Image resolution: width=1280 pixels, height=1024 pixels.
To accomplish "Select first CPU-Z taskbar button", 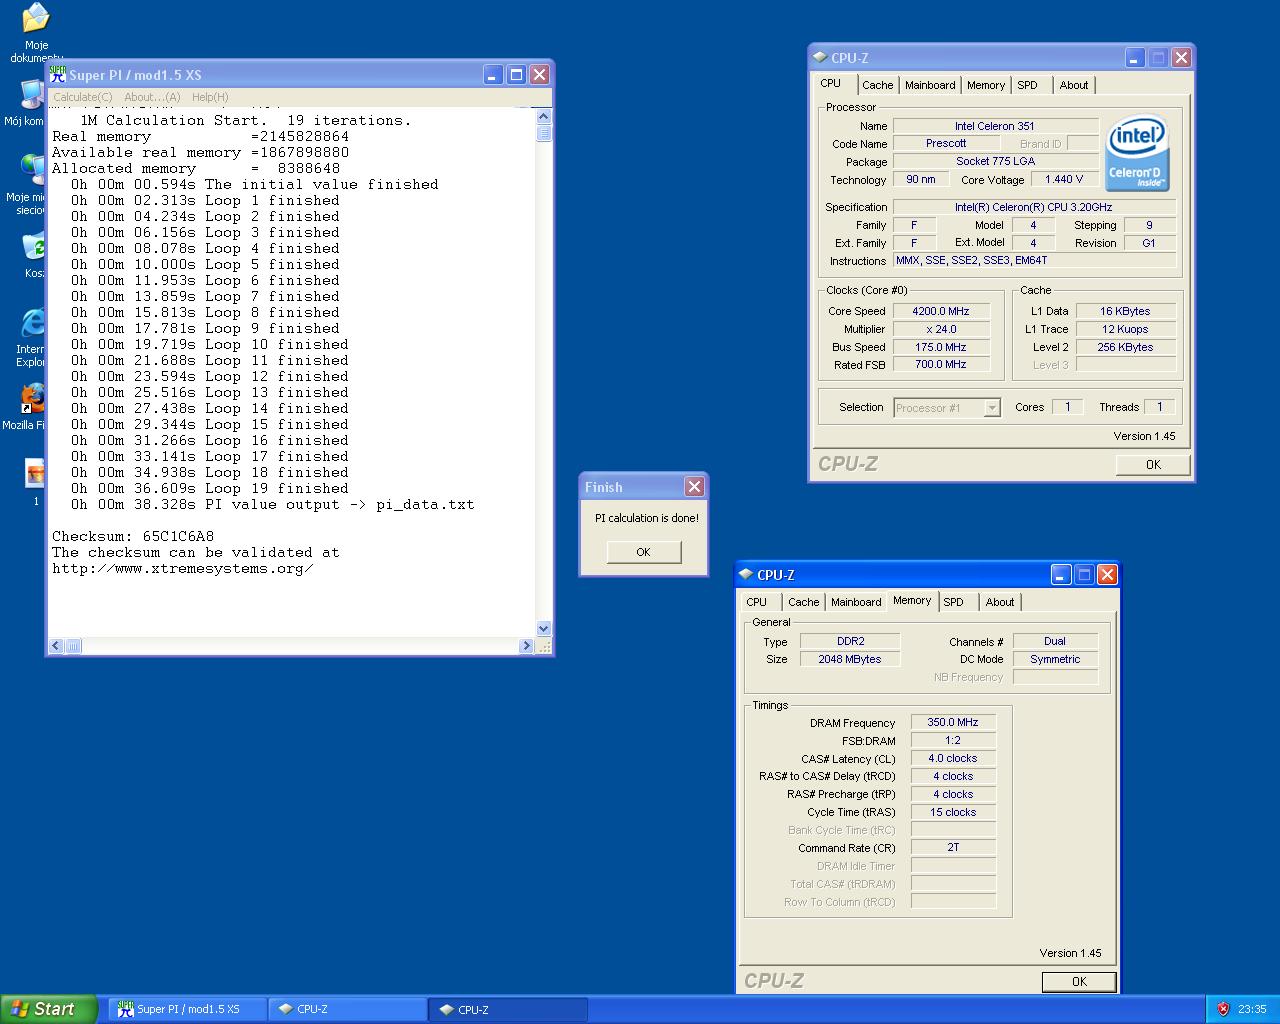I will coord(347,1010).
